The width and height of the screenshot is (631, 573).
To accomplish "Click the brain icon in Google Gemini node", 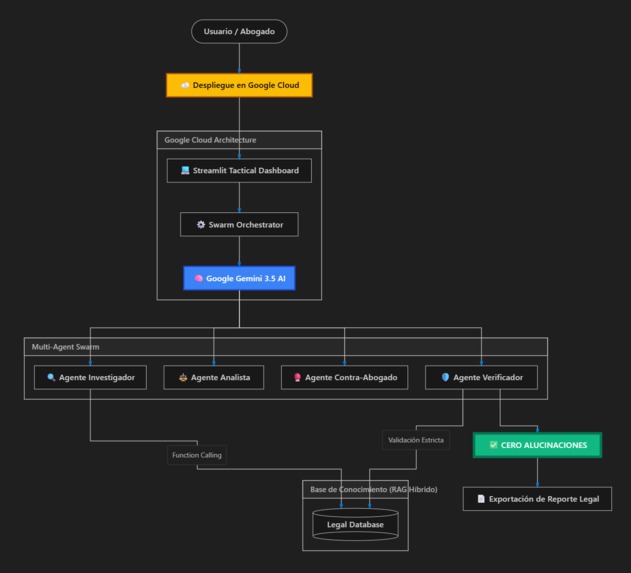I will [198, 278].
